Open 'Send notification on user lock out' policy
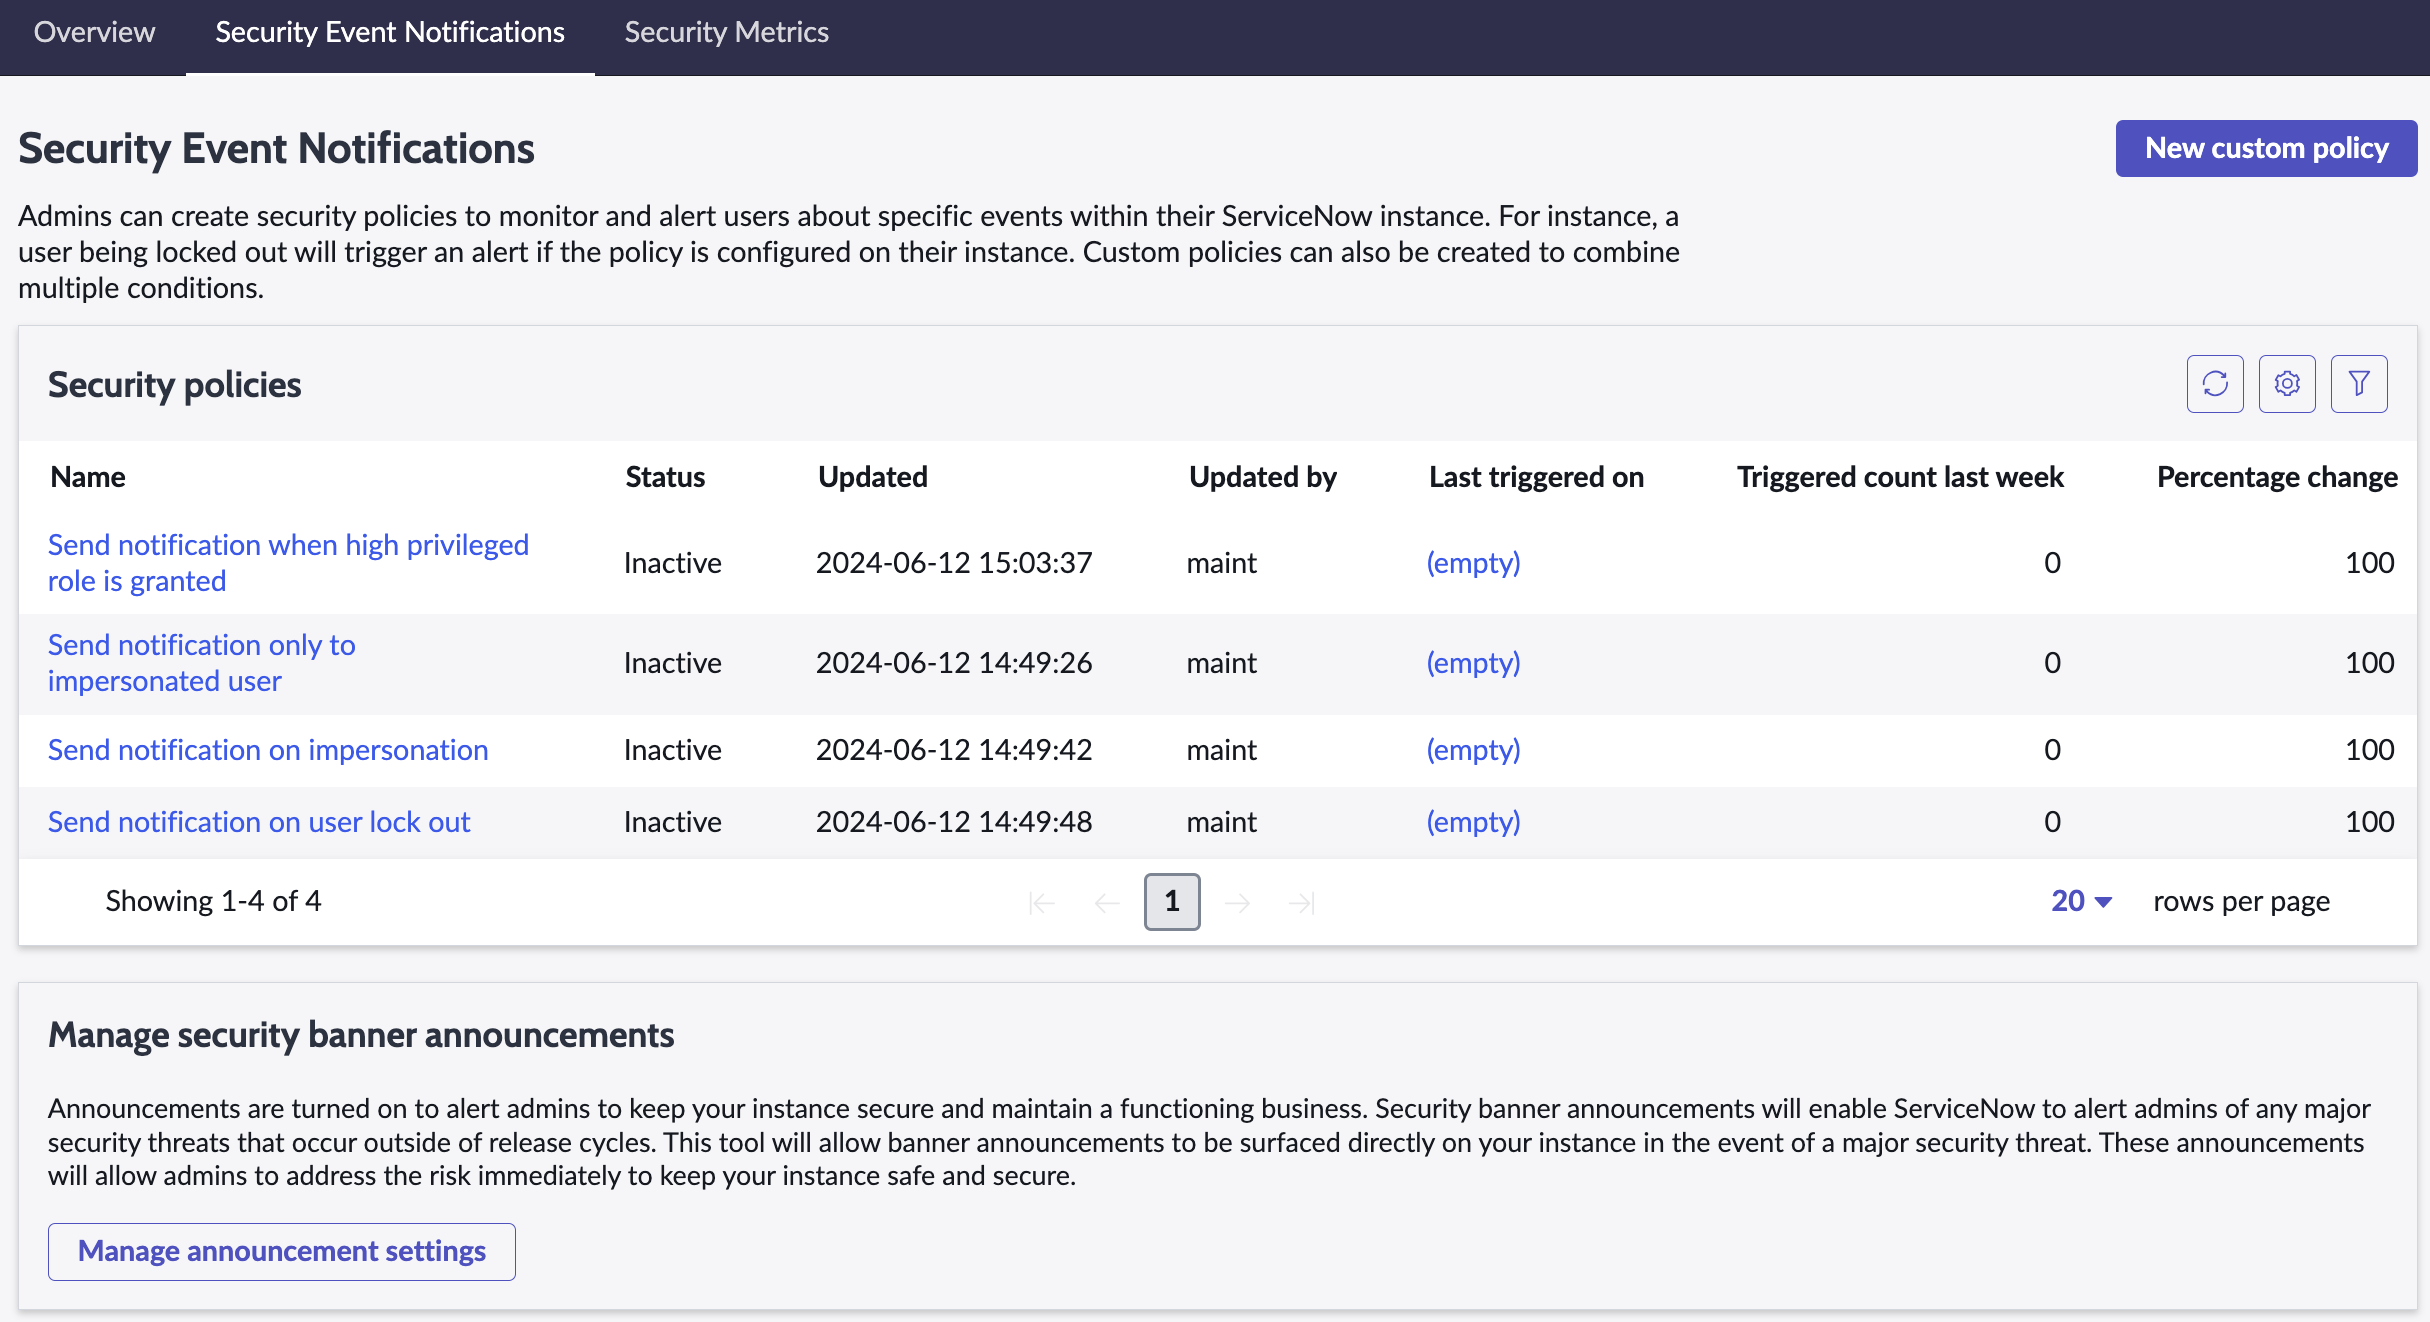The height and width of the screenshot is (1322, 2430). click(259, 822)
